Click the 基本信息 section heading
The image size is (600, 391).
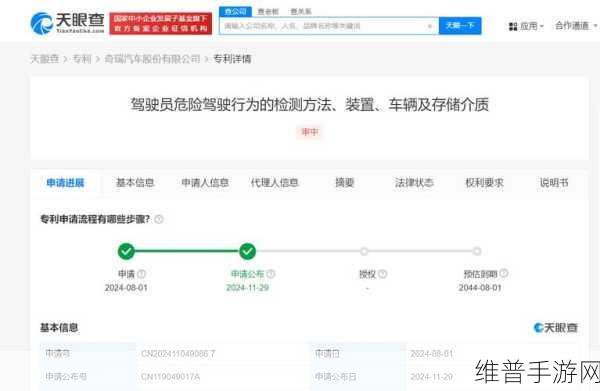click(x=59, y=328)
